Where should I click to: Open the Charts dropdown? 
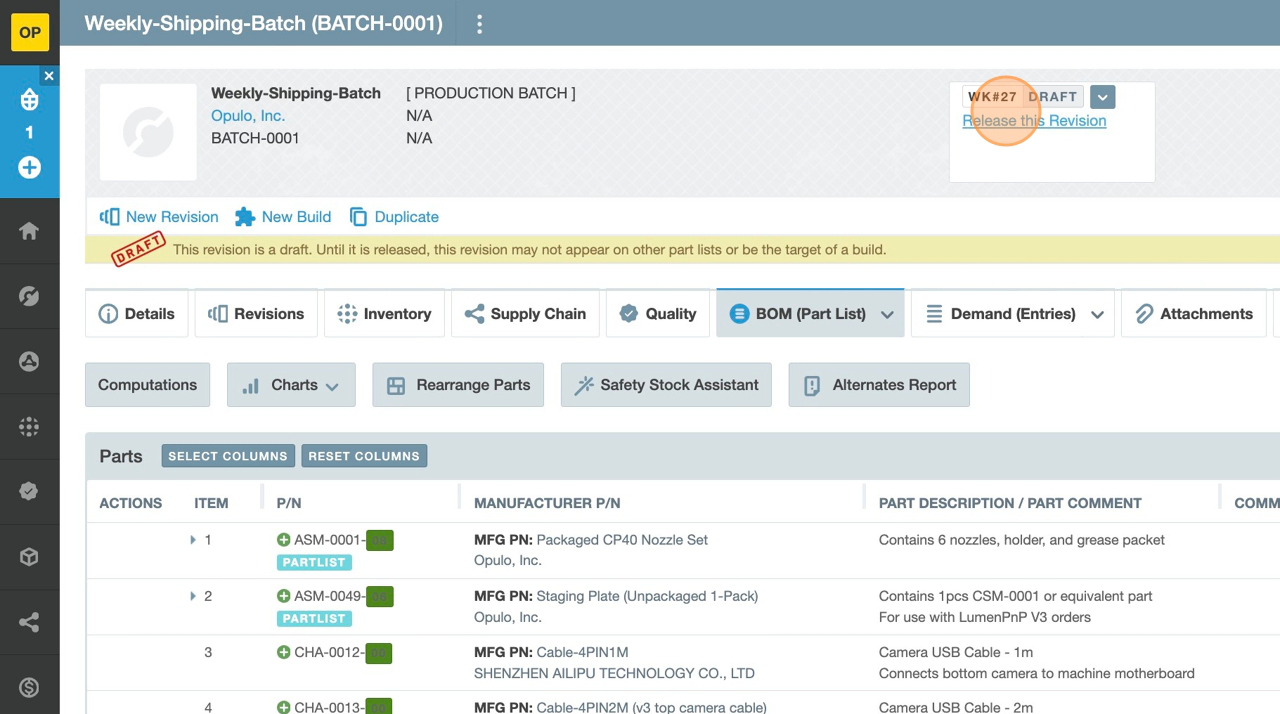point(291,385)
